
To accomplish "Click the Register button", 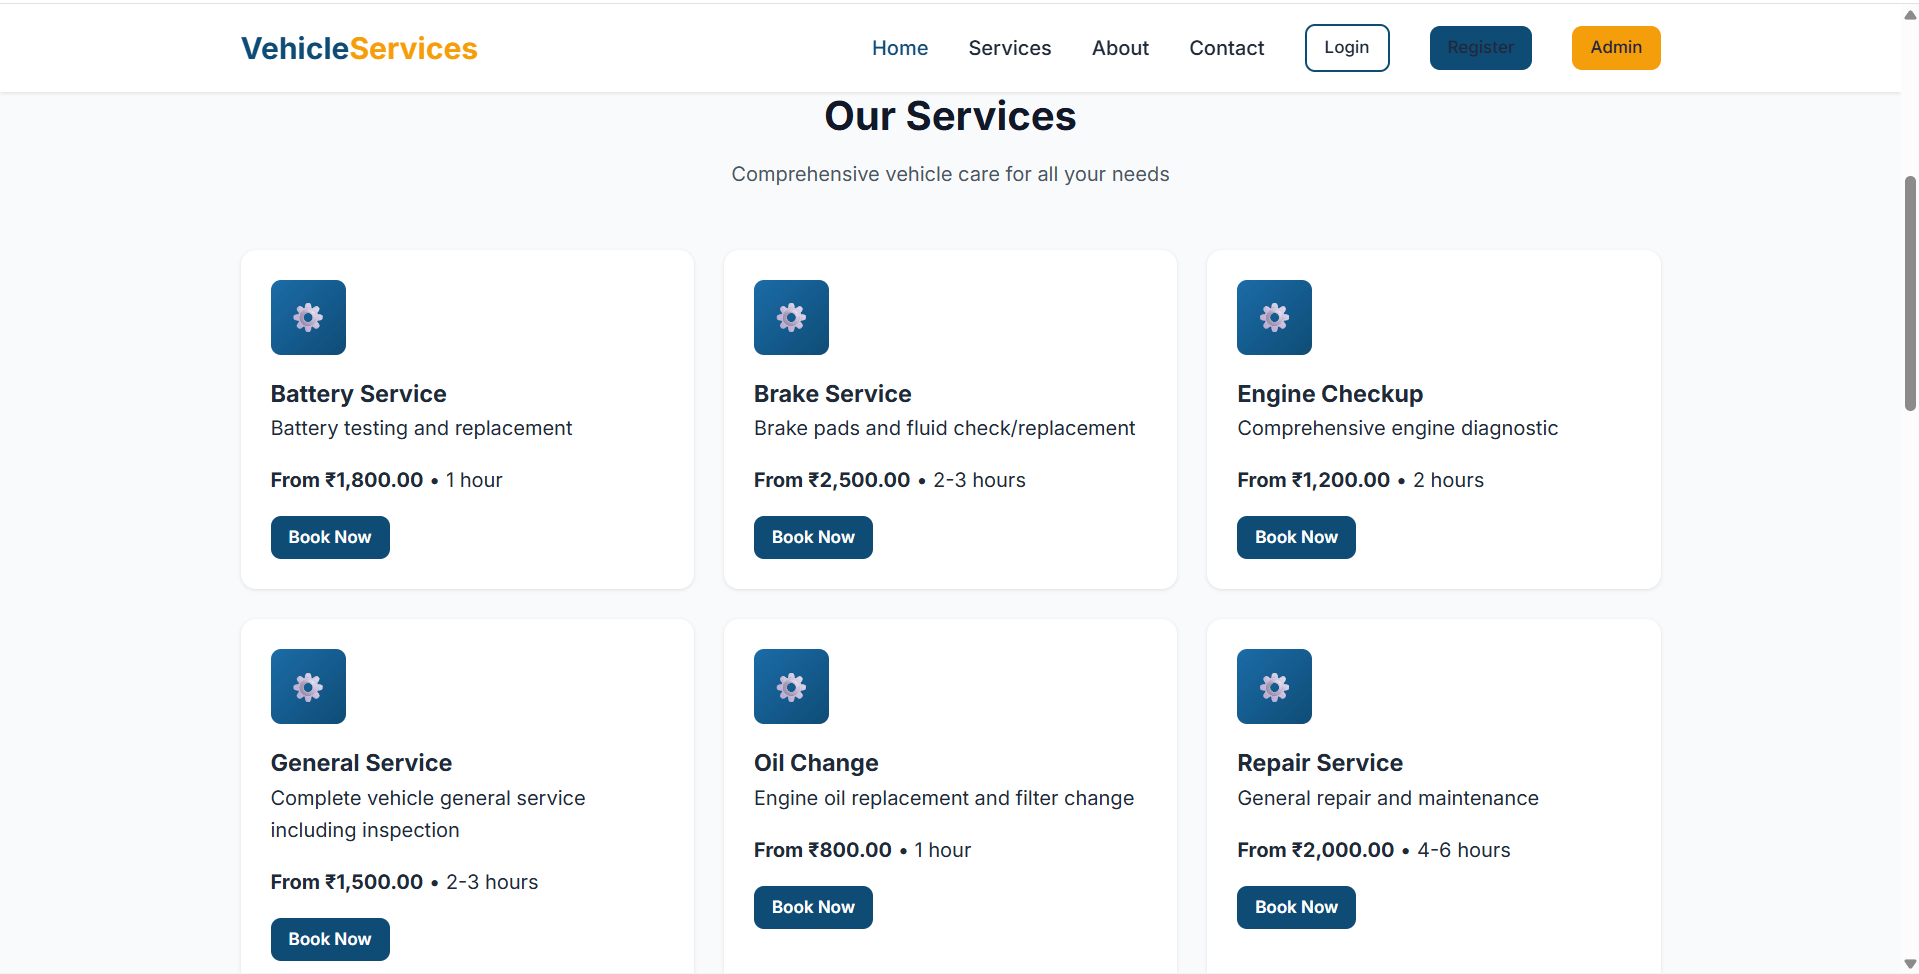I will (x=1481, y=48).
